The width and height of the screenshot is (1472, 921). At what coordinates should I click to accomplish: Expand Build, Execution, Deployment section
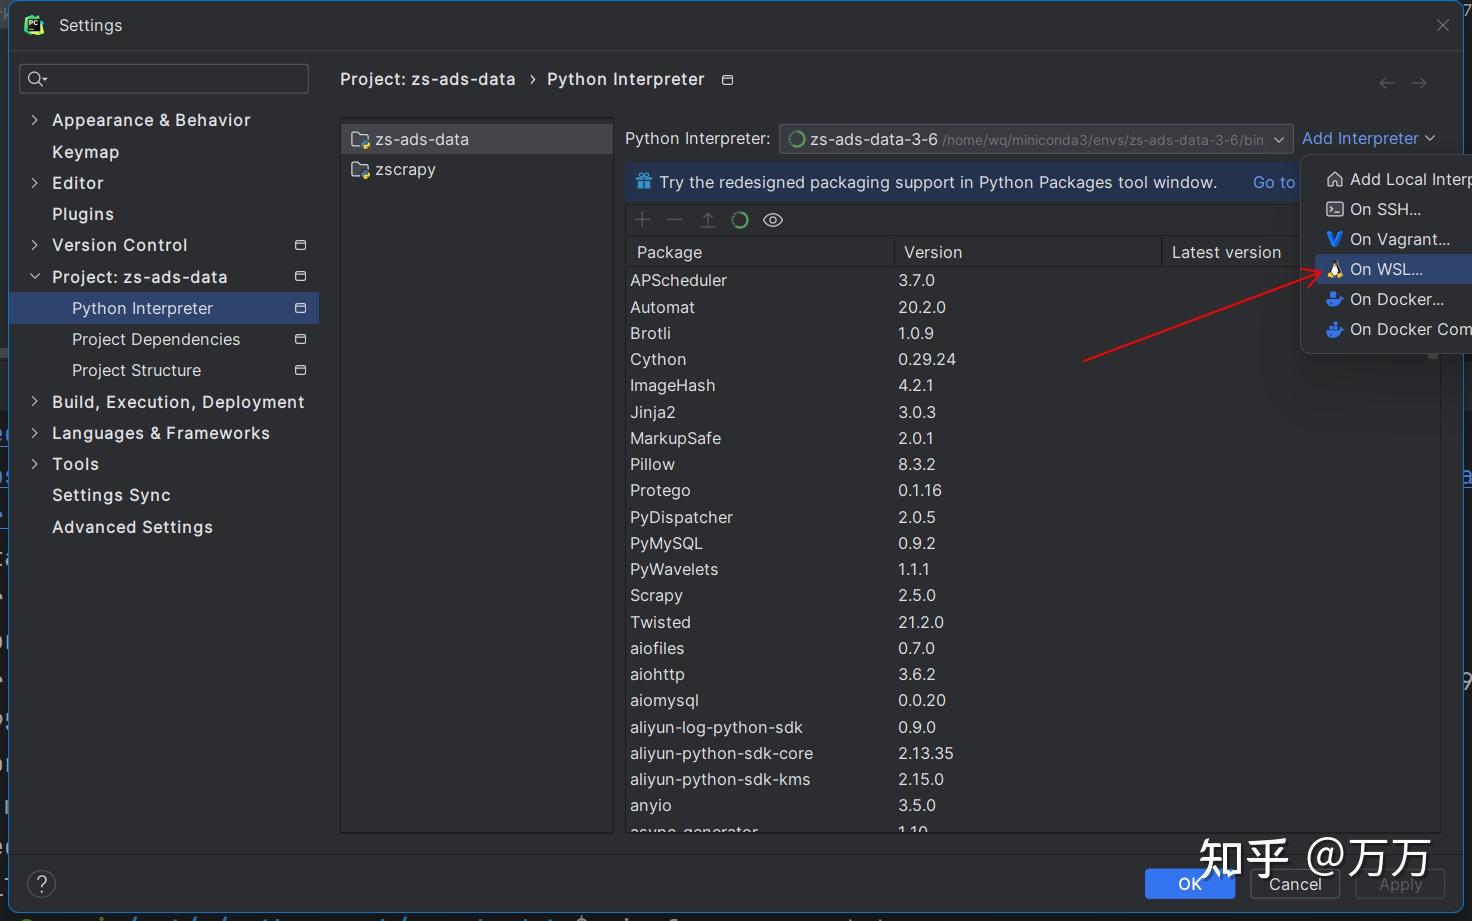click(35, 402)
